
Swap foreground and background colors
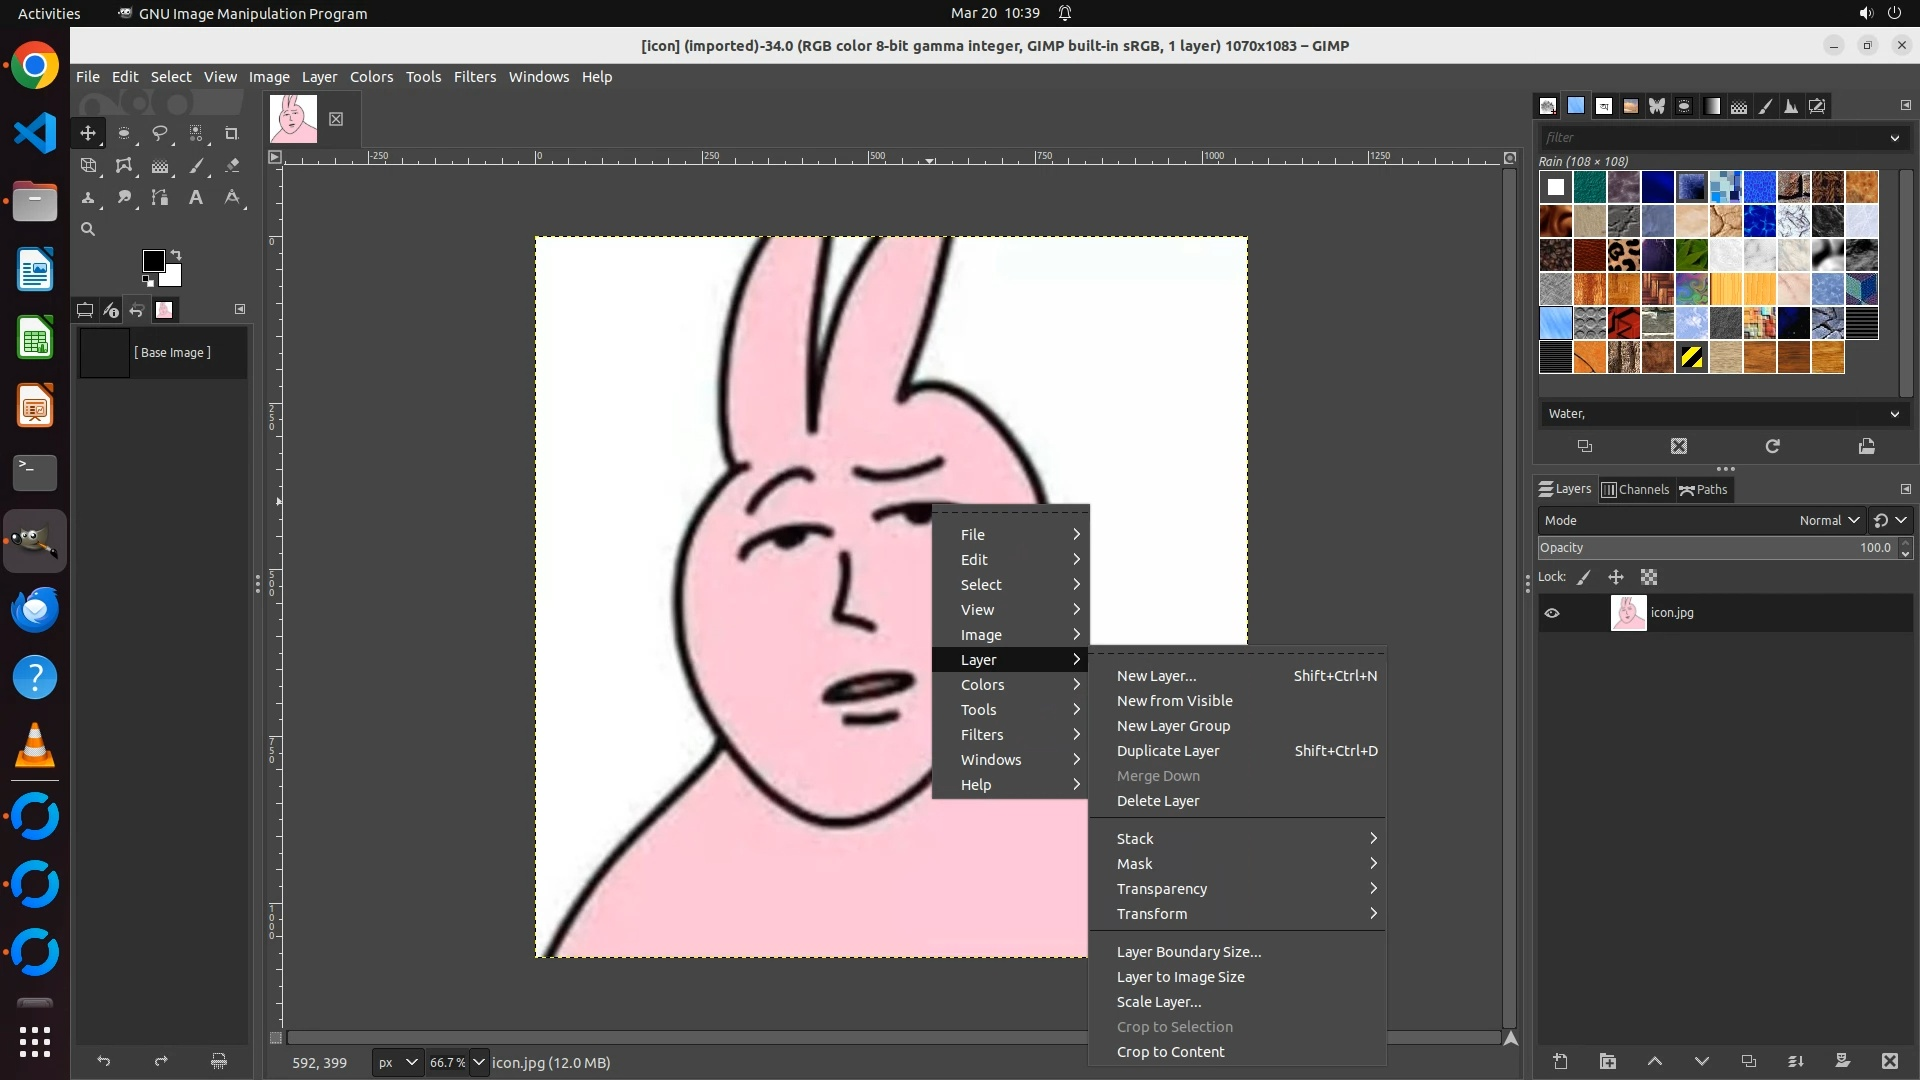pyautogui.click(x=177, y=255)
